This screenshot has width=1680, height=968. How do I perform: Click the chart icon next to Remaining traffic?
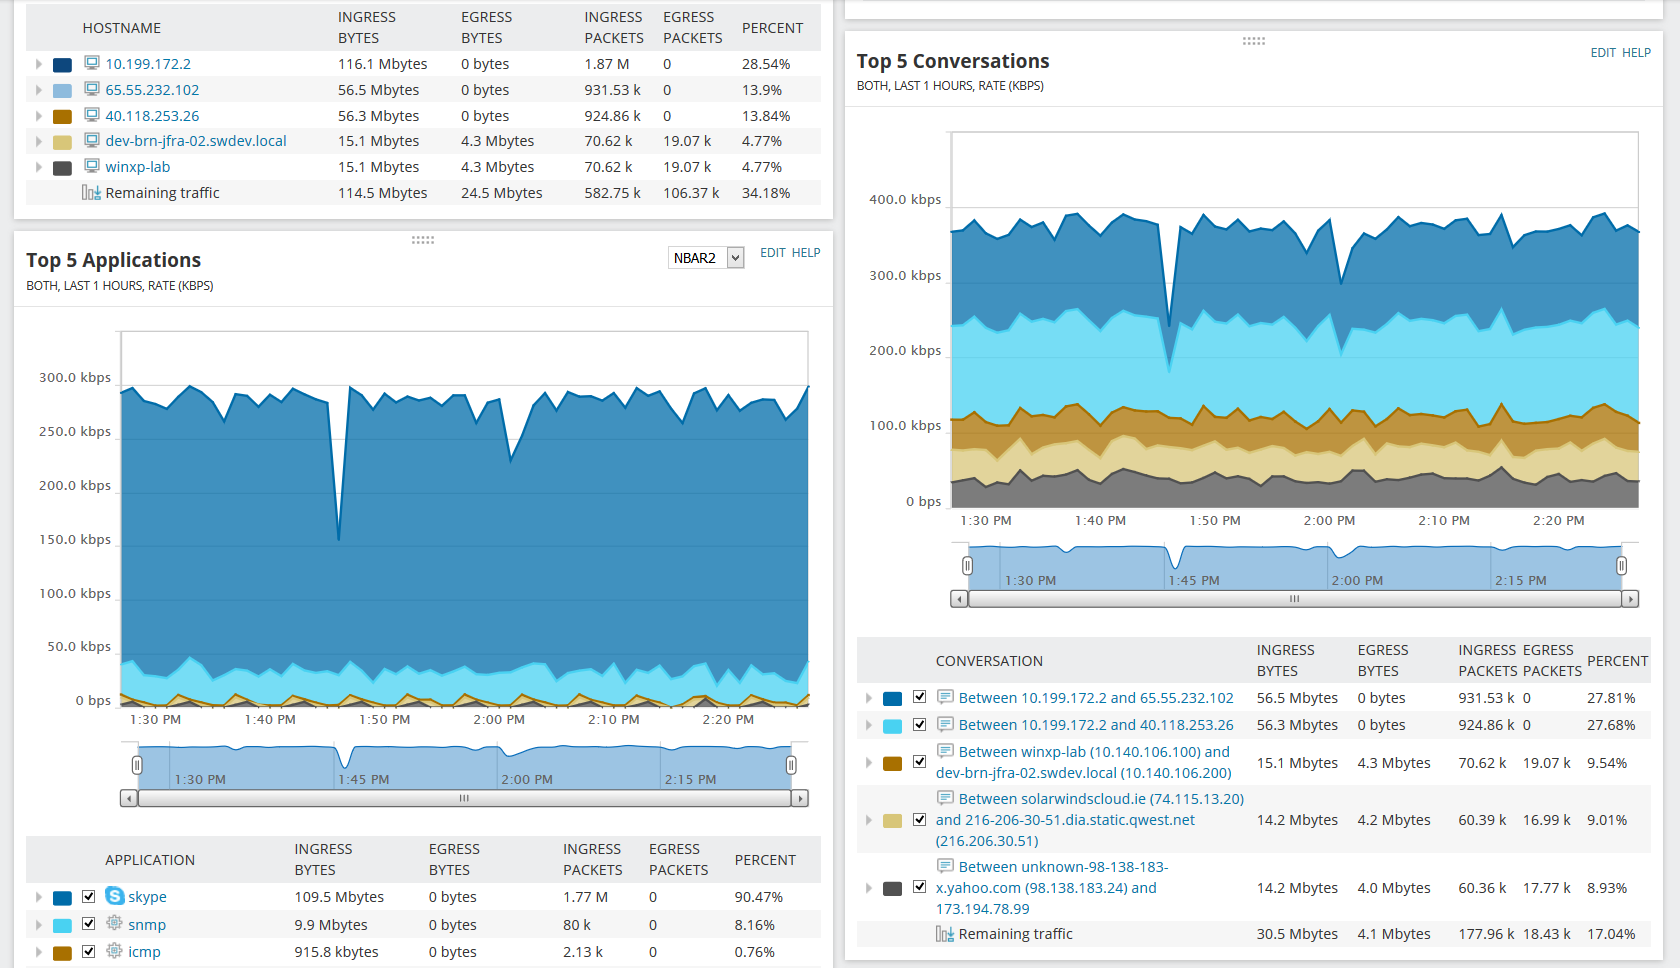click(91, 192)
